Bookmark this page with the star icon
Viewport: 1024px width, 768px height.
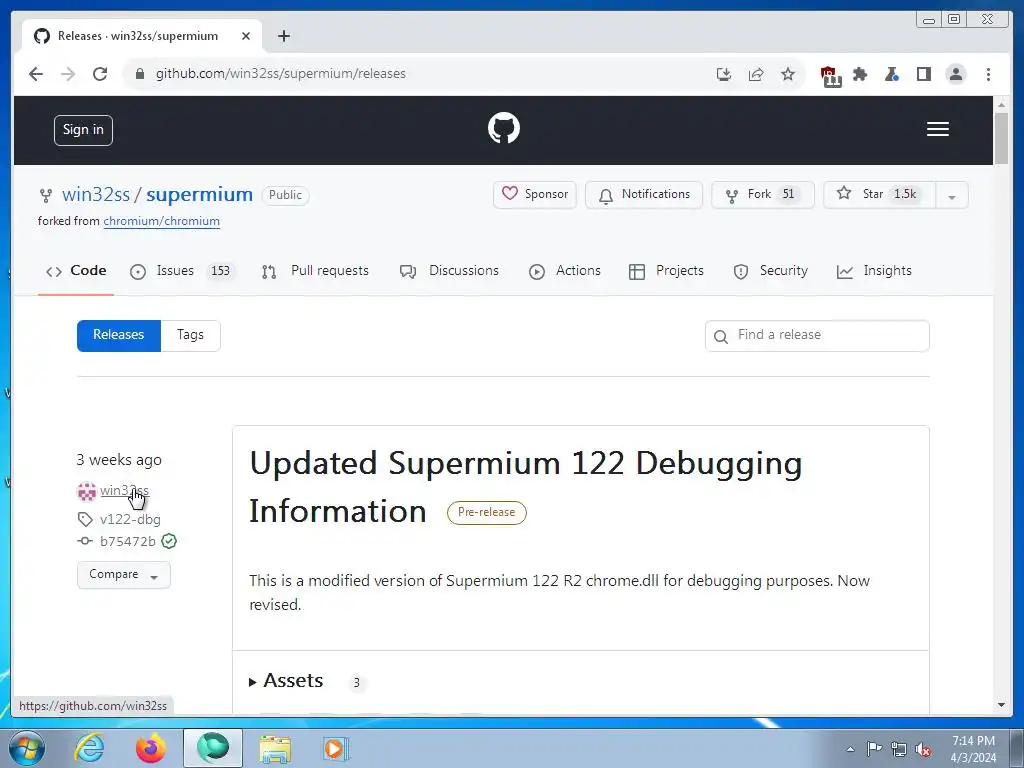click(788, 74)
